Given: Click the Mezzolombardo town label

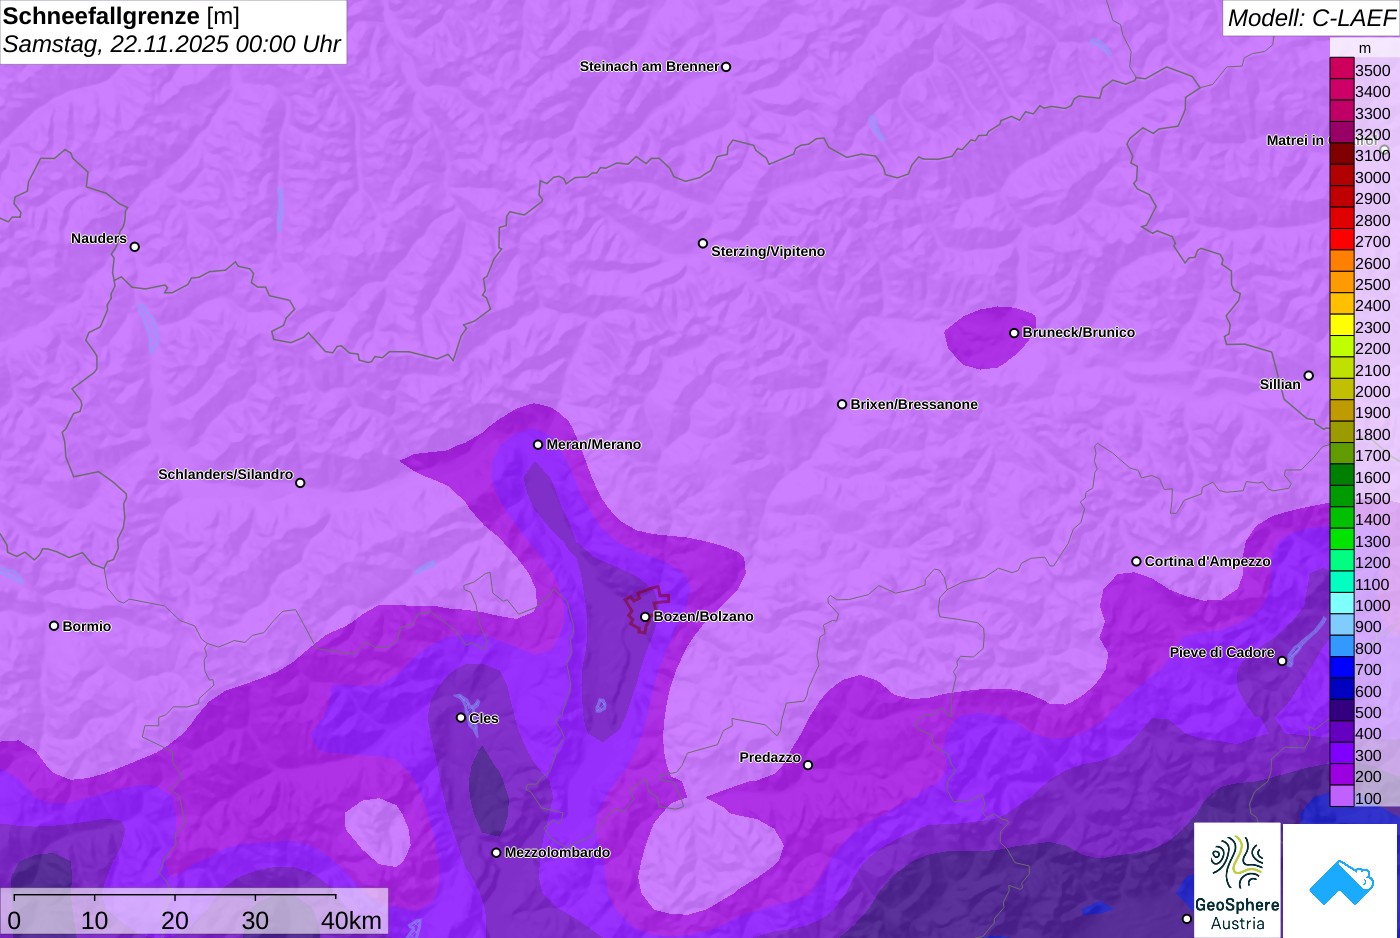Looking at the screenshot, I should 557,853.
